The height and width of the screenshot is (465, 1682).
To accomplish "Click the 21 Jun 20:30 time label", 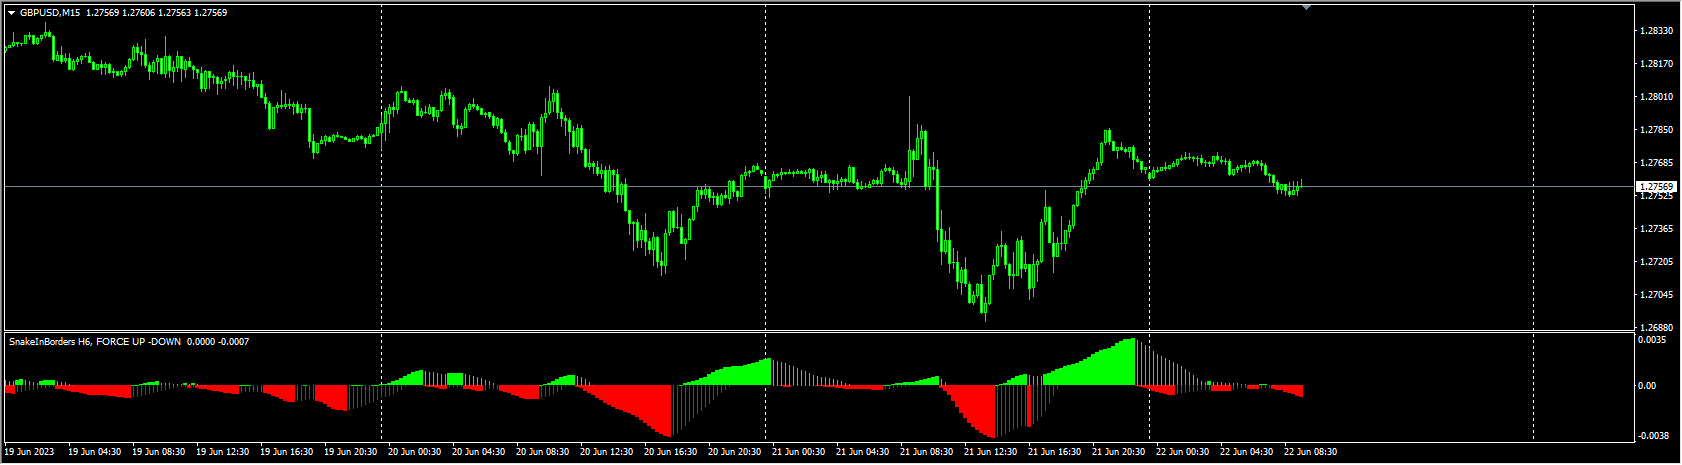I will point(1119,452).
